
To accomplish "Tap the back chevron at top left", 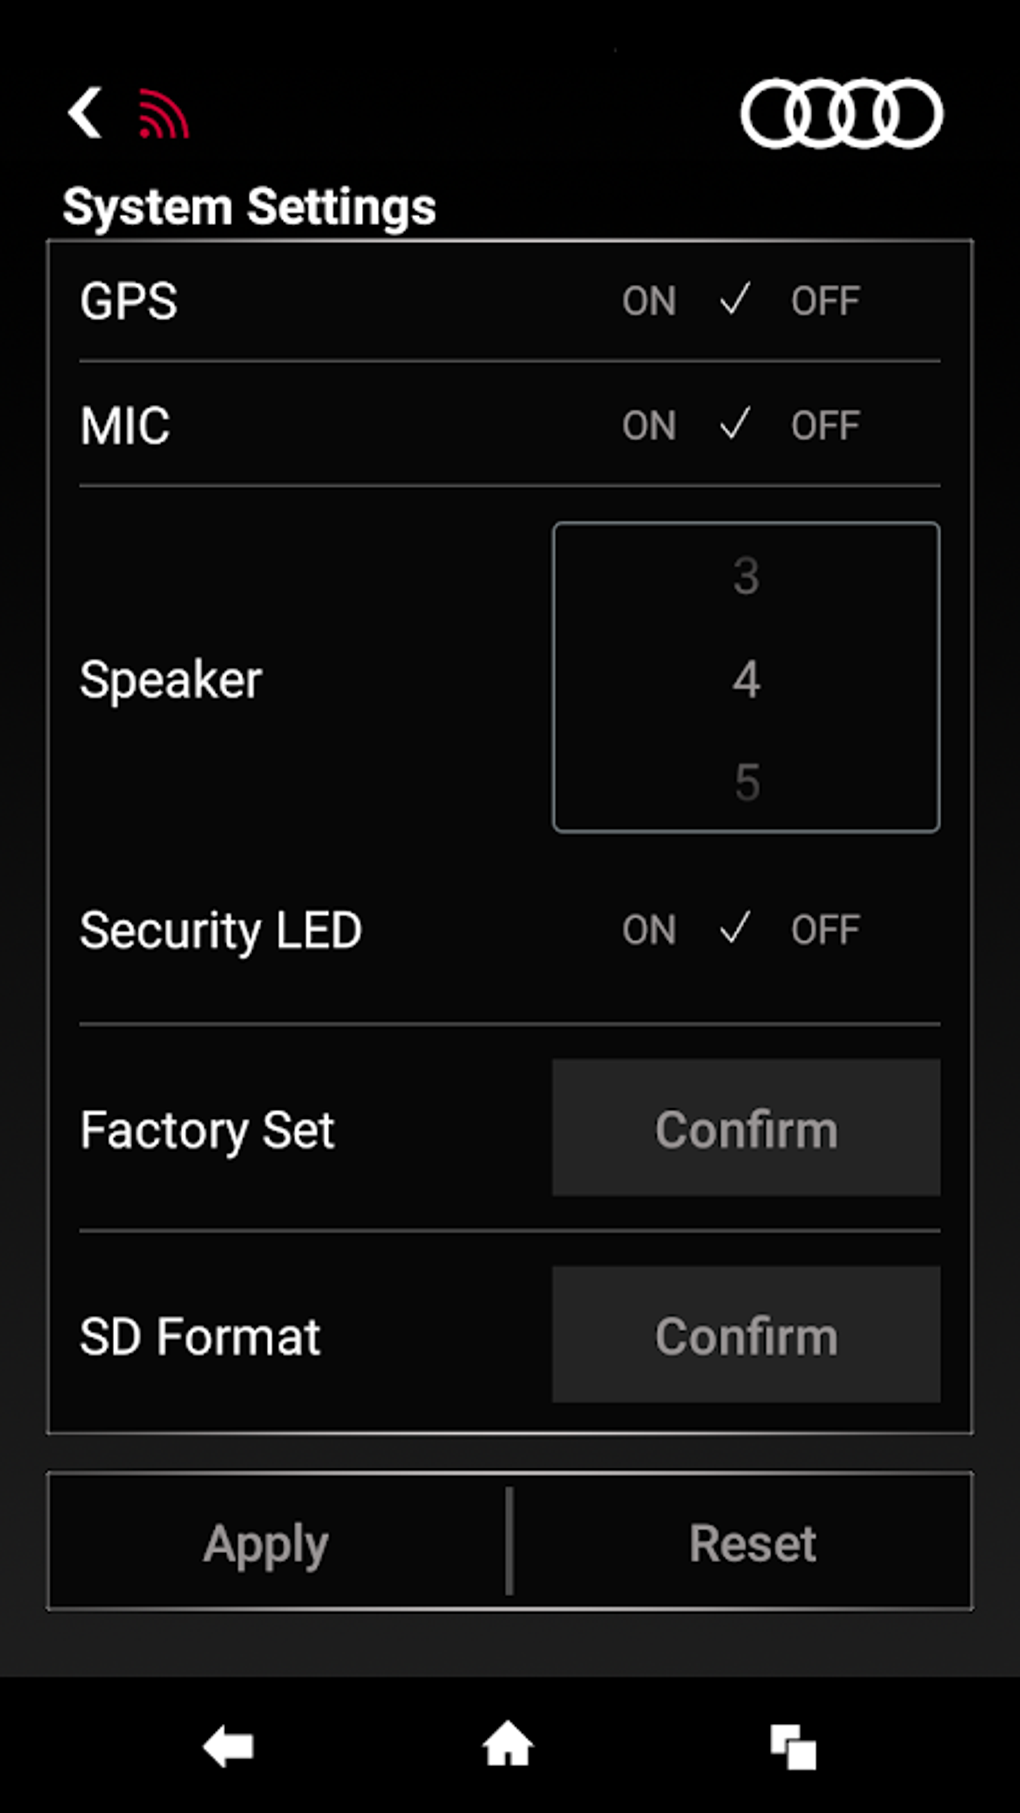I will click(x=85, y=112).
